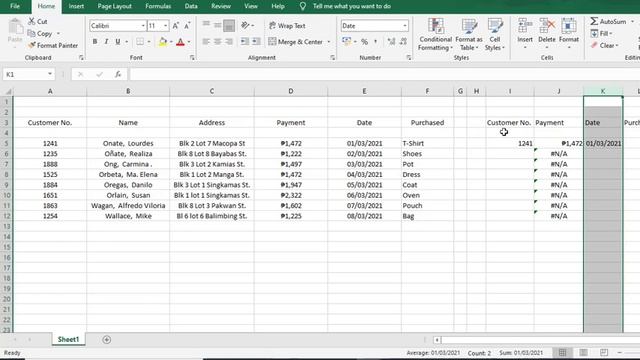Align text right
Image resolution: width=640 pixels, height=360 pixels.
[x=229, y=42]
